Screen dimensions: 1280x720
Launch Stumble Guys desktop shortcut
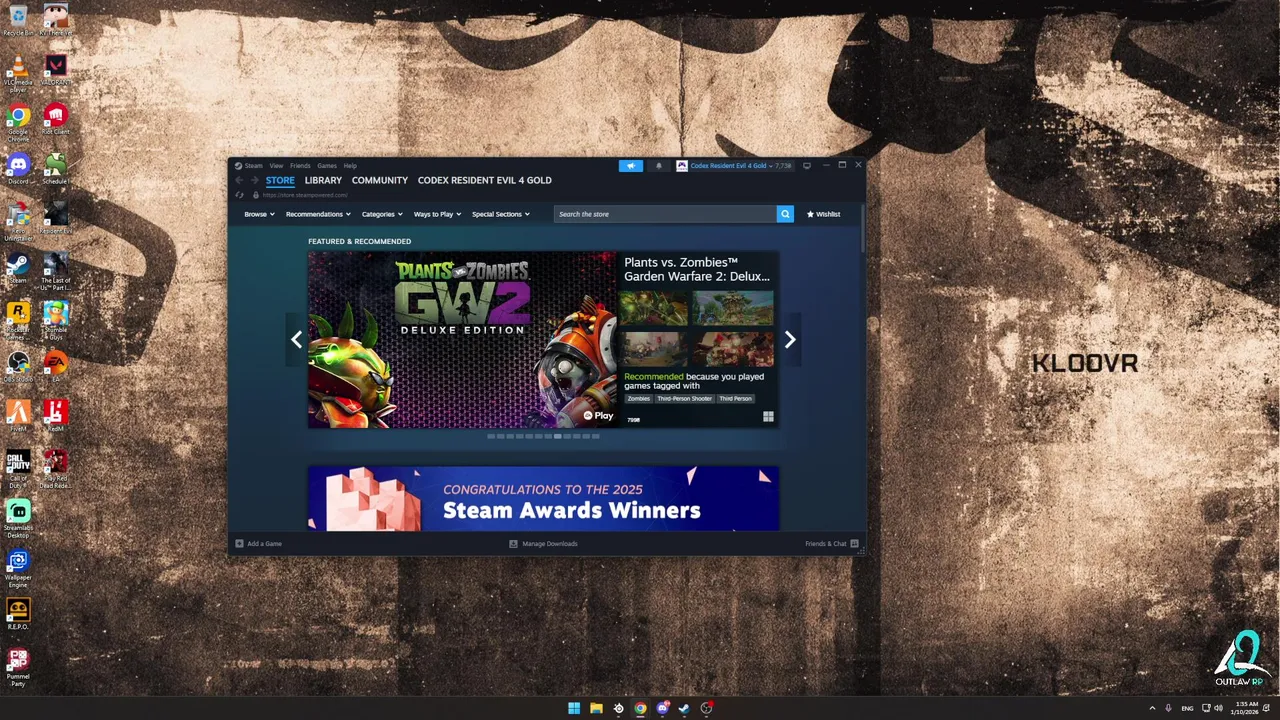(56, 320)
